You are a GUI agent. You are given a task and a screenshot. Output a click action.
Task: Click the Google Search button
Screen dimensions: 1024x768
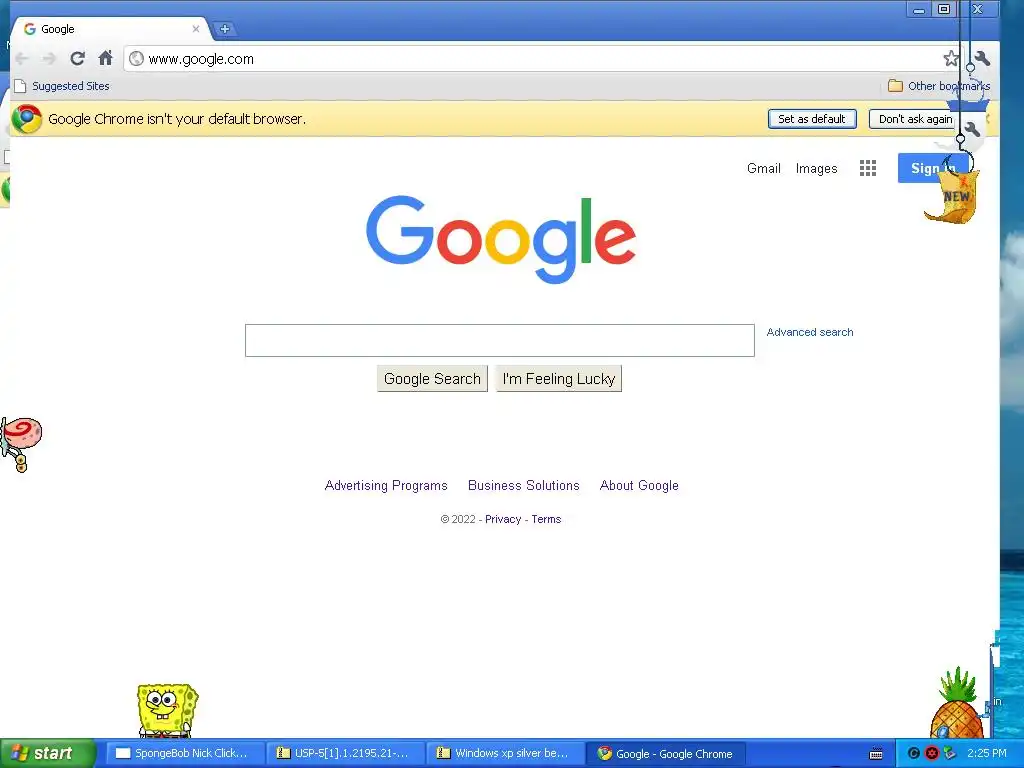pyautogui.click(x=432, y=379)
